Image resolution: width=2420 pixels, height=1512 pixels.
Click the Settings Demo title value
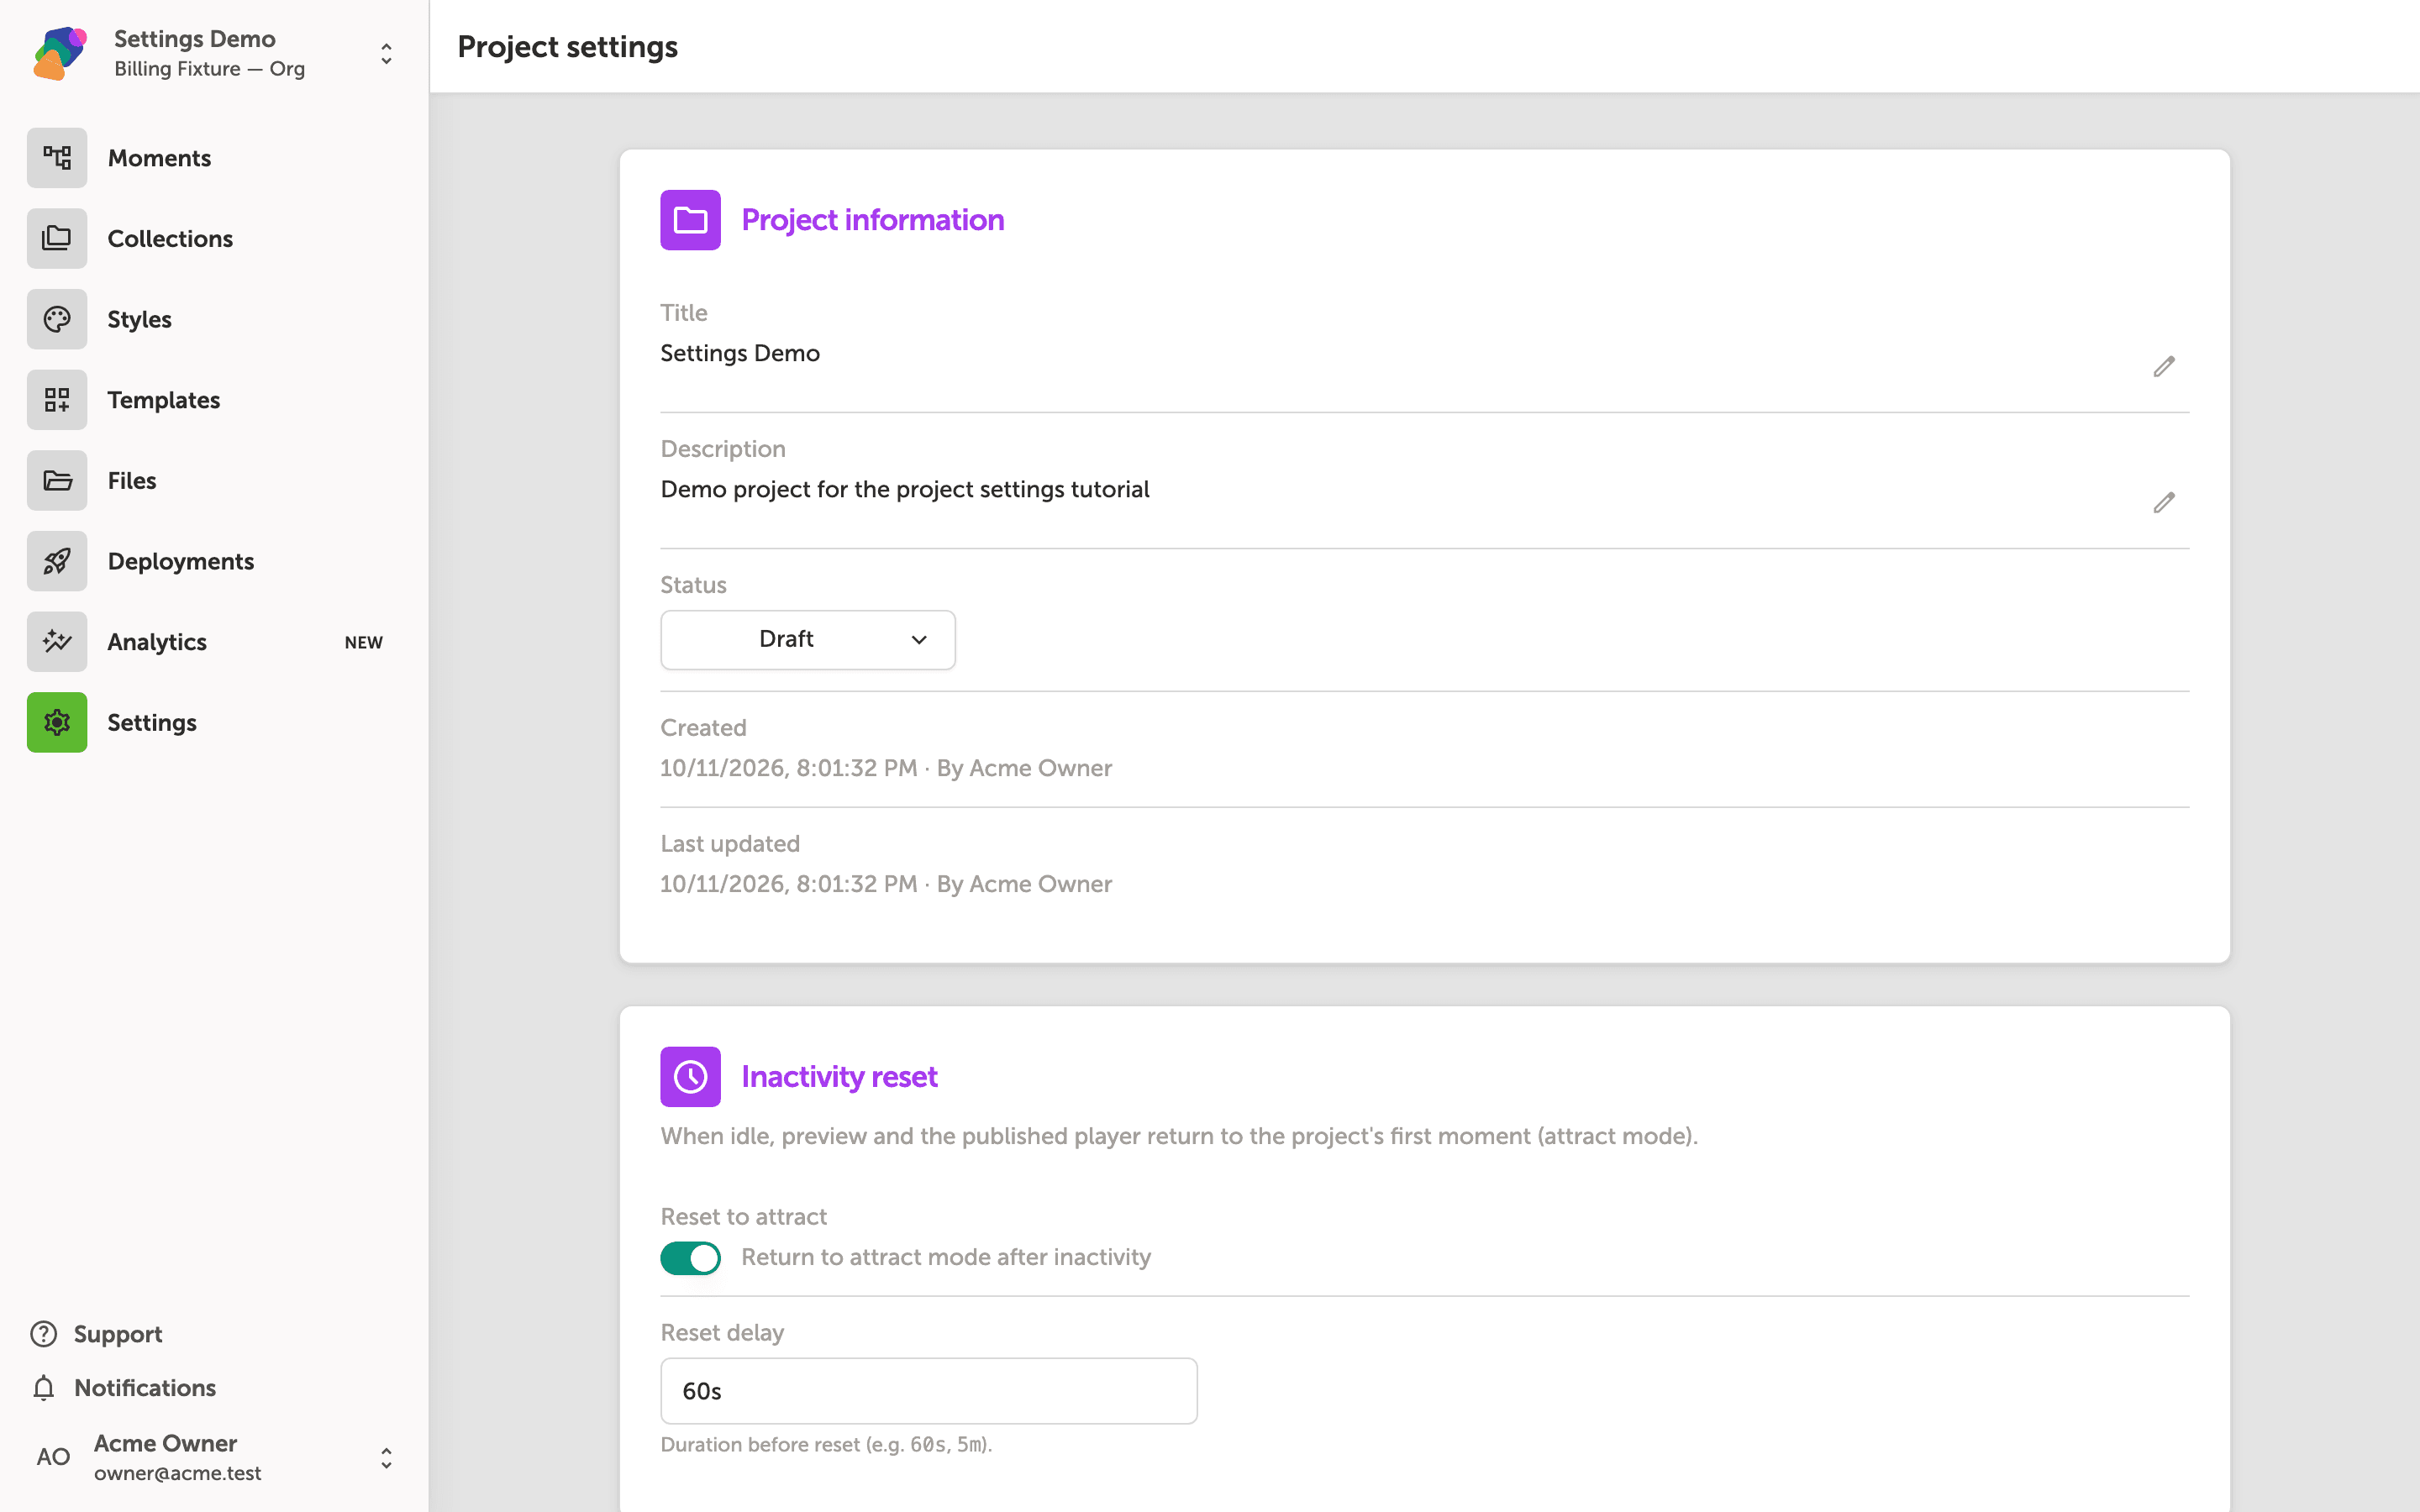click(x=740, y=353)
